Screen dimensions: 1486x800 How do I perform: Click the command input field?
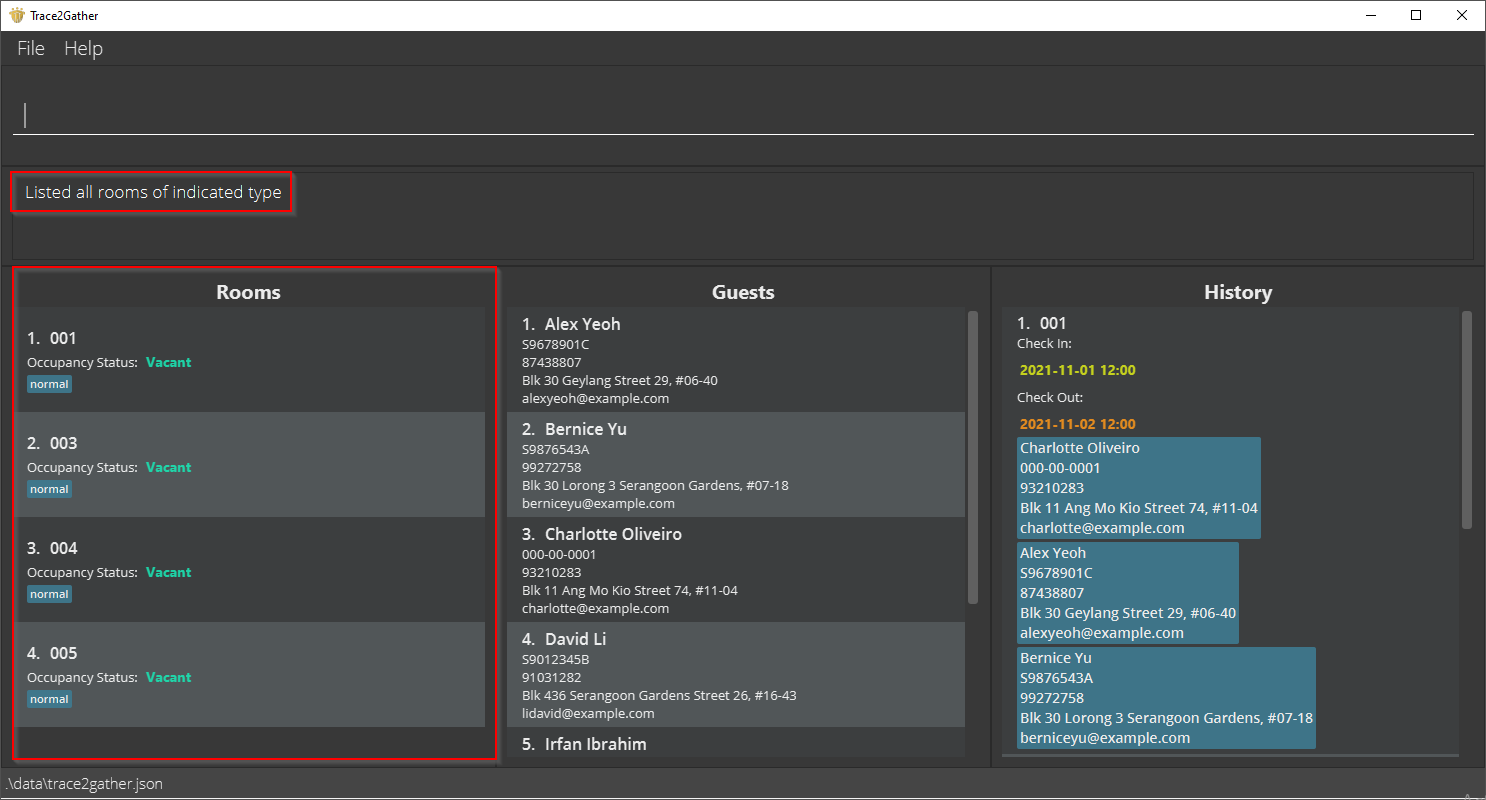coord(743,115)
